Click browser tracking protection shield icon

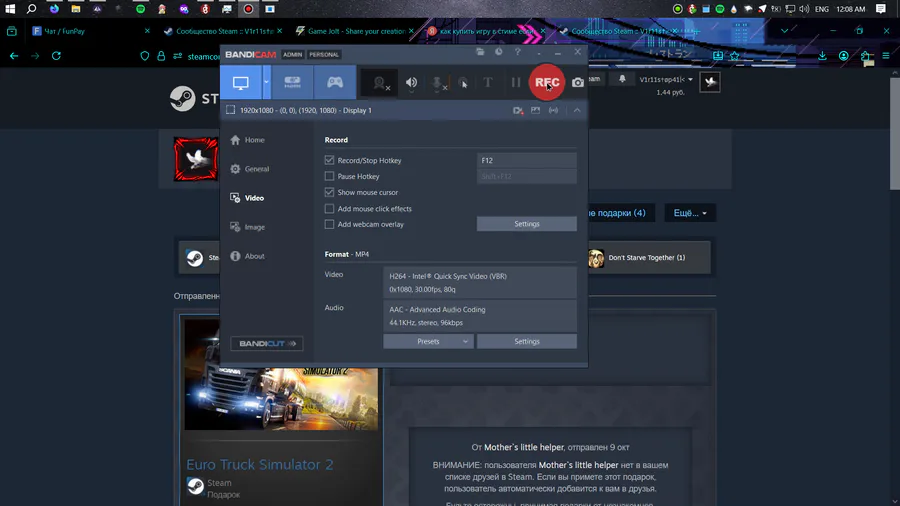click(145, 56)
